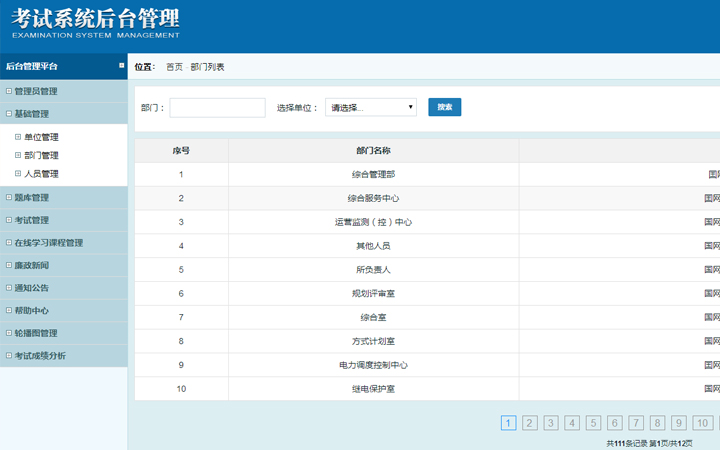
Task: Click the blue 搜索 button
Action: (444, 107)
